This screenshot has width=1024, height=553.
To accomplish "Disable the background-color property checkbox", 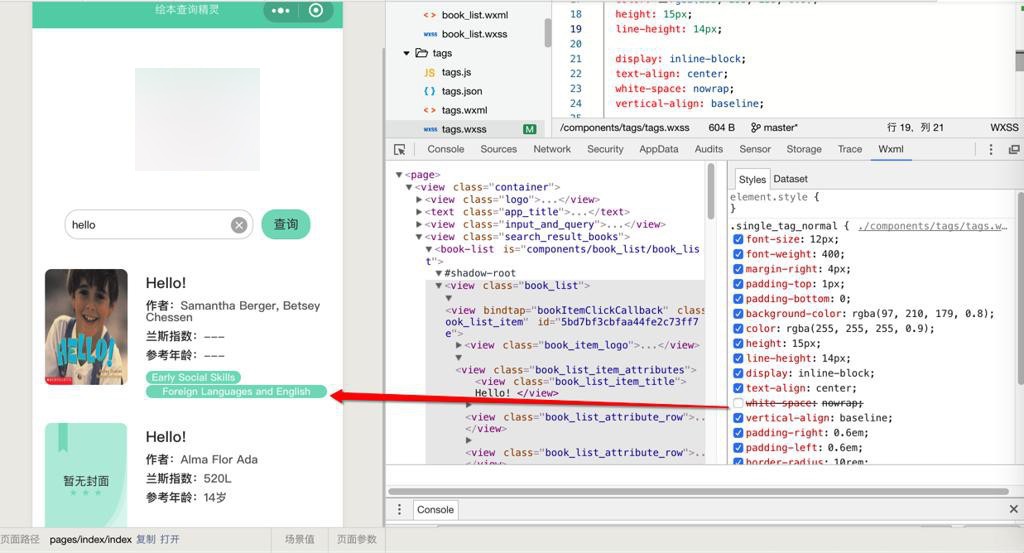I will pyautogui.click(x=738, y=313).
